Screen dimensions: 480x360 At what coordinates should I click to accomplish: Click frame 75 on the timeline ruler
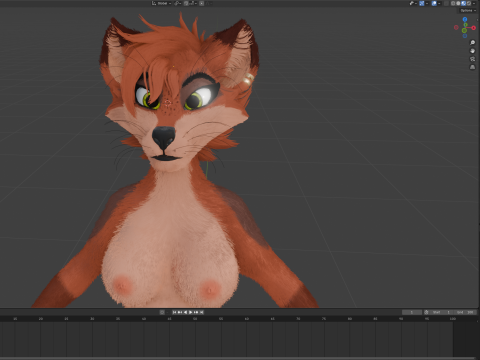[324, 319]
